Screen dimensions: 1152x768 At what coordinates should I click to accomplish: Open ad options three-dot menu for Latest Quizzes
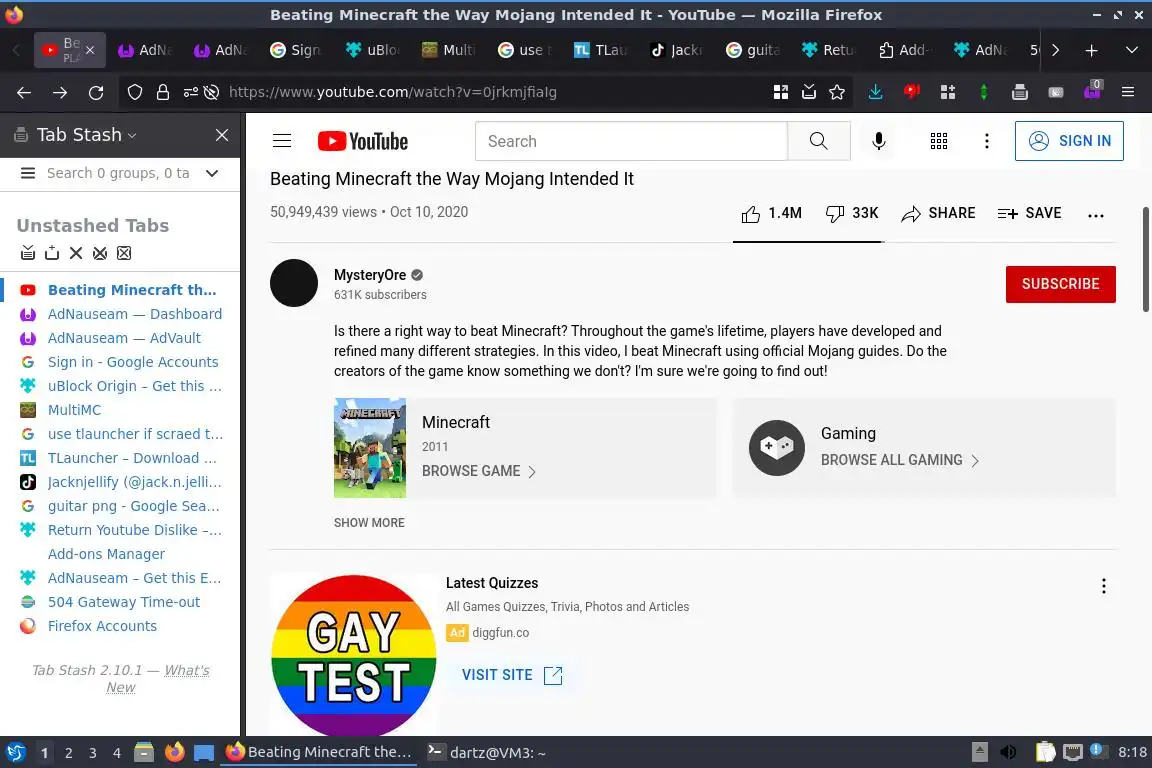pyautogui.click(x=1104, y=586)
